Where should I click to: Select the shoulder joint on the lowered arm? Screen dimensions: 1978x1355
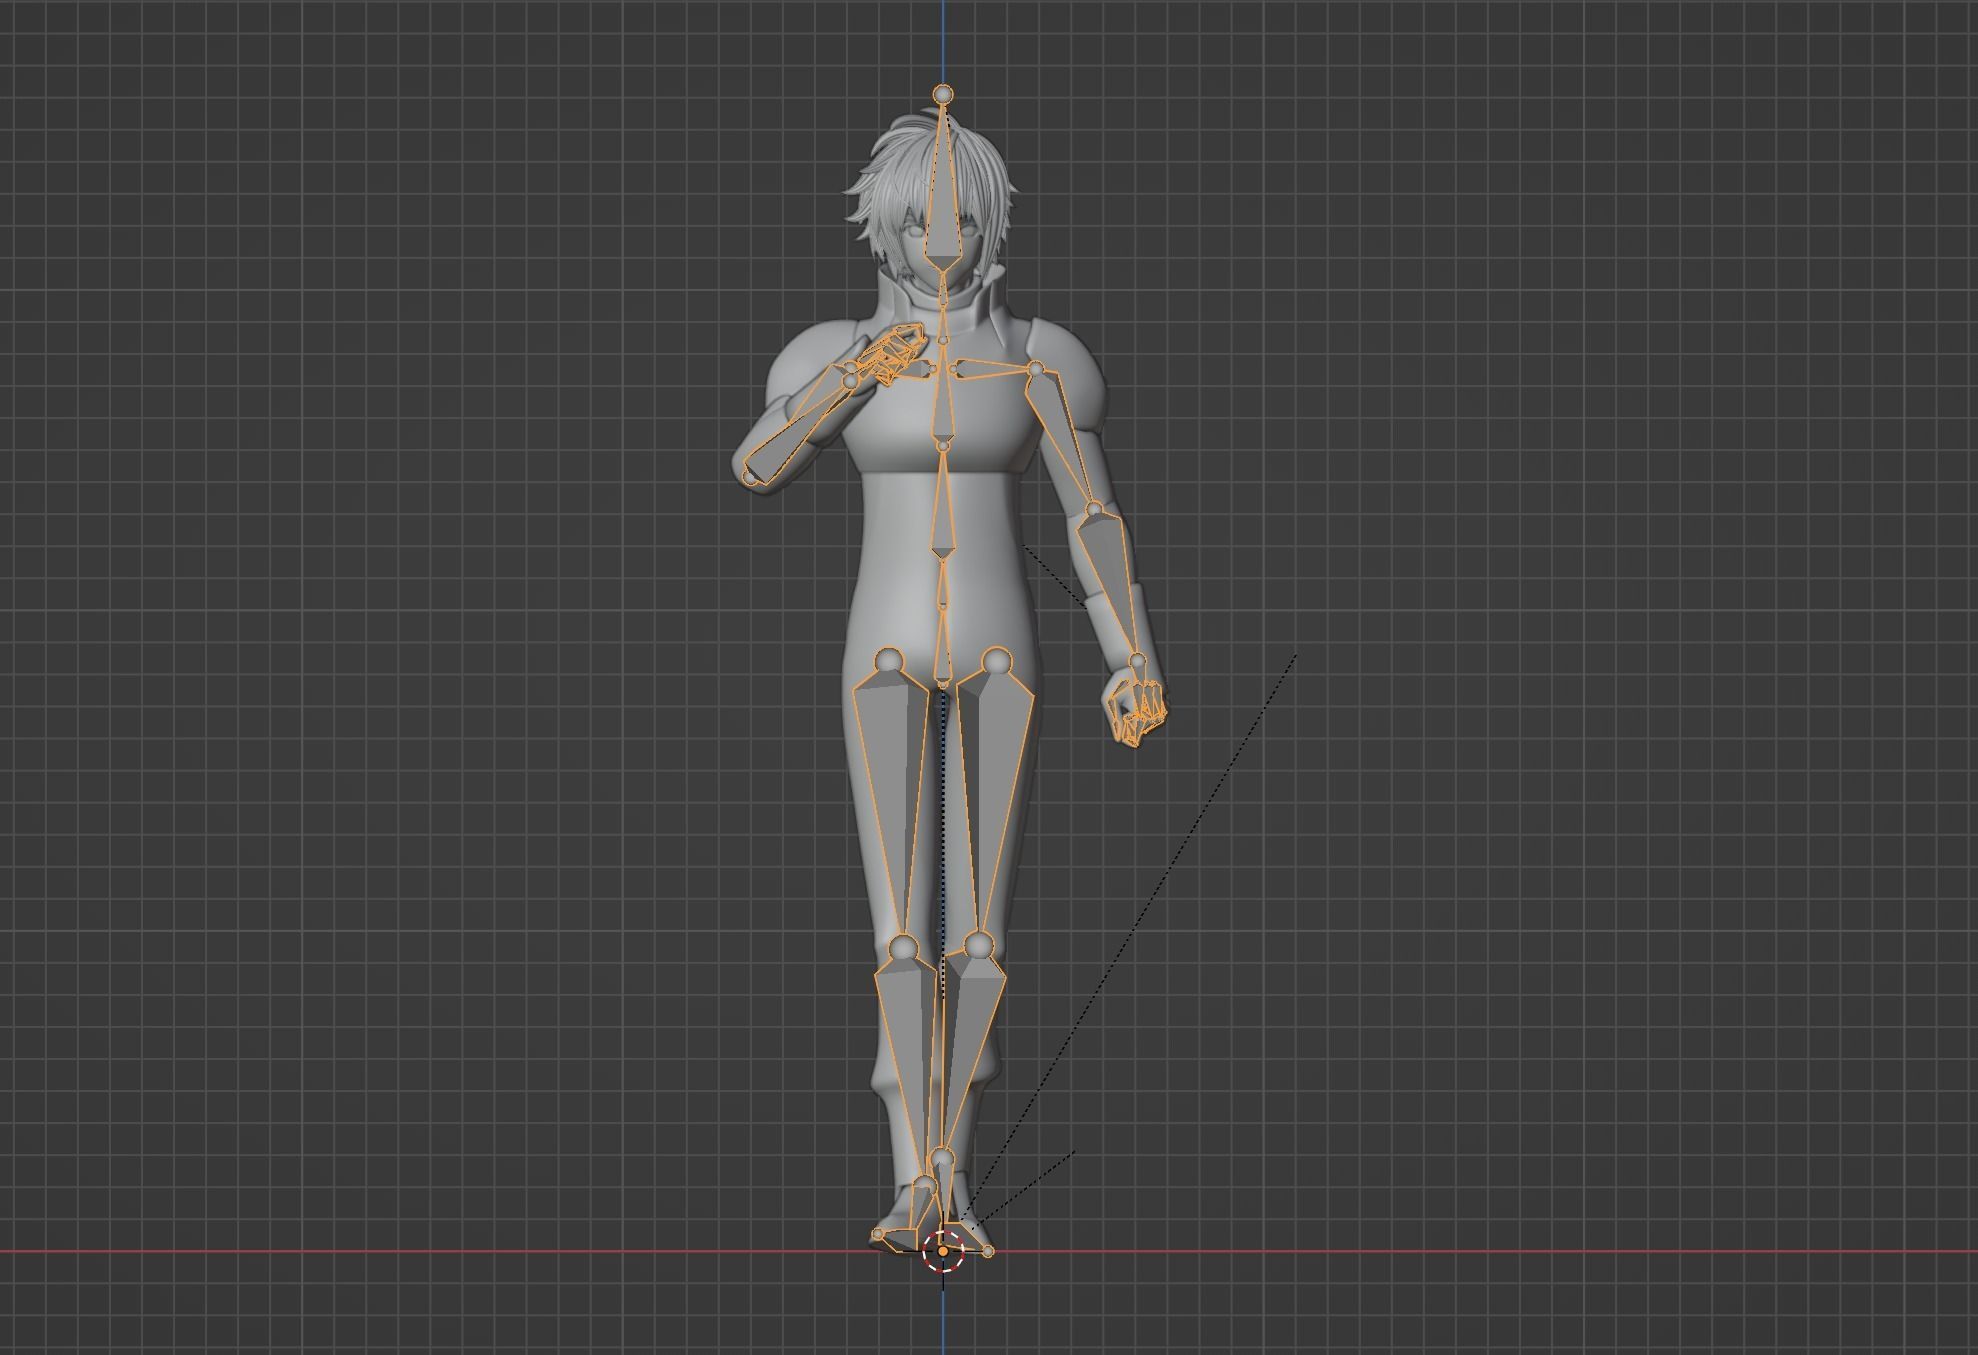point(1037,369)
